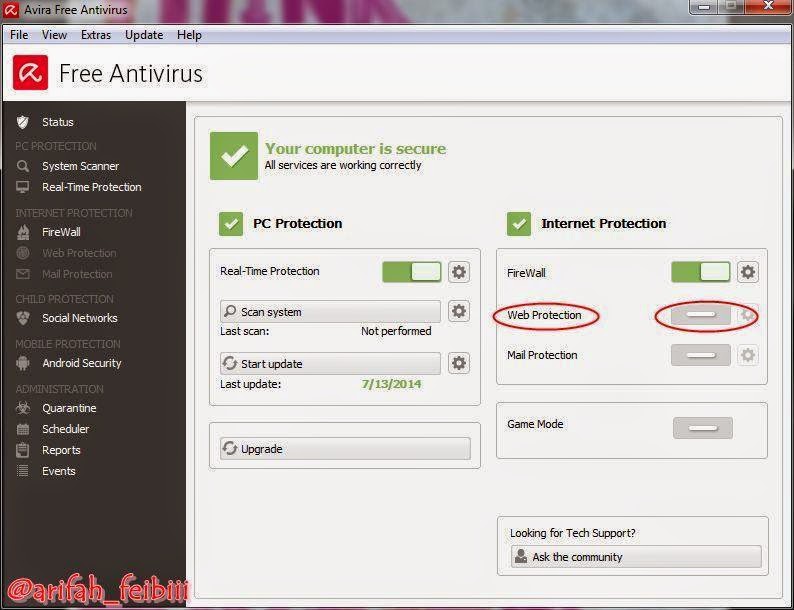The width and height of the screenshot is (794, 610).
Task: Open Reports clipboard icon
Action: (x=23, y=450)
